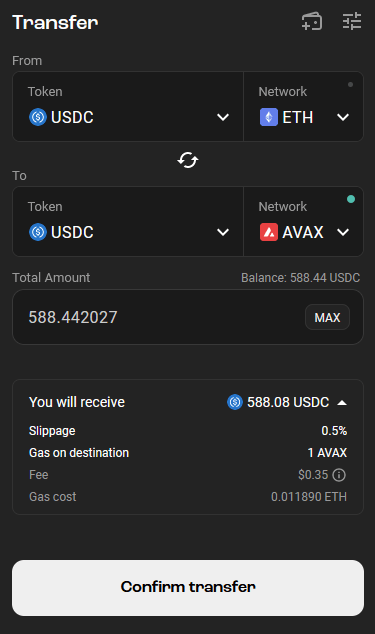The width and height of the screenshot is (375, 634).
Task: Click the 588.08 USDC receive amount
Action: 288,402
